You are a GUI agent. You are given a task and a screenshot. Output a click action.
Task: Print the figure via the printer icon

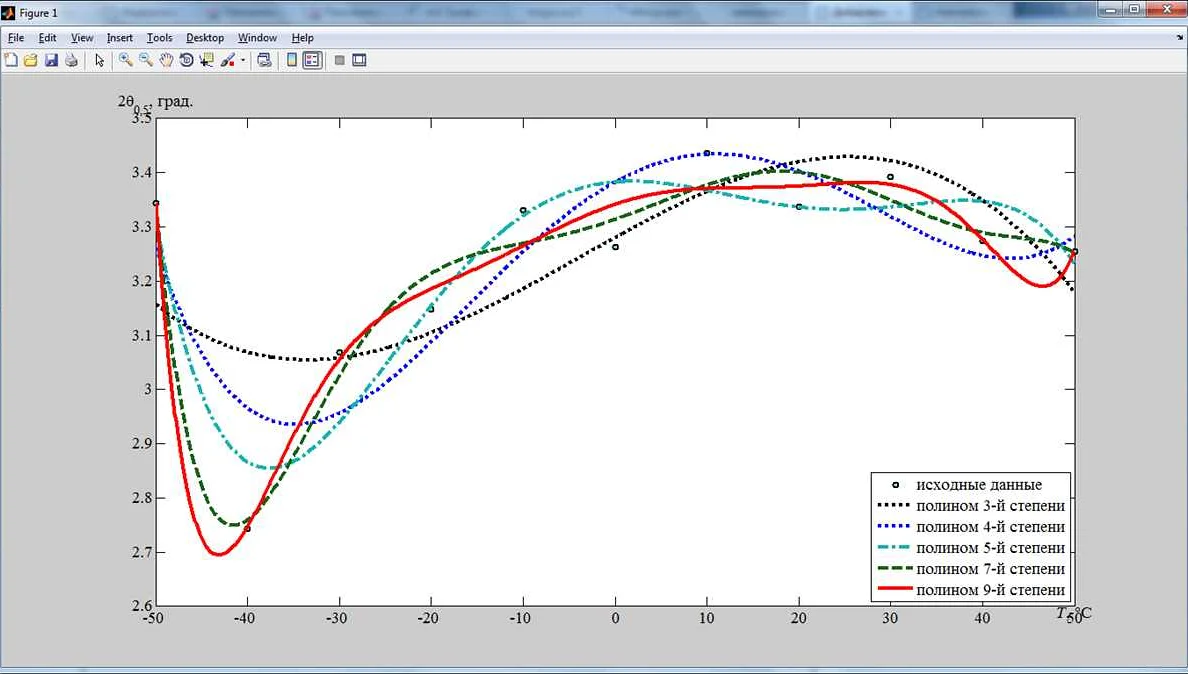71,60
